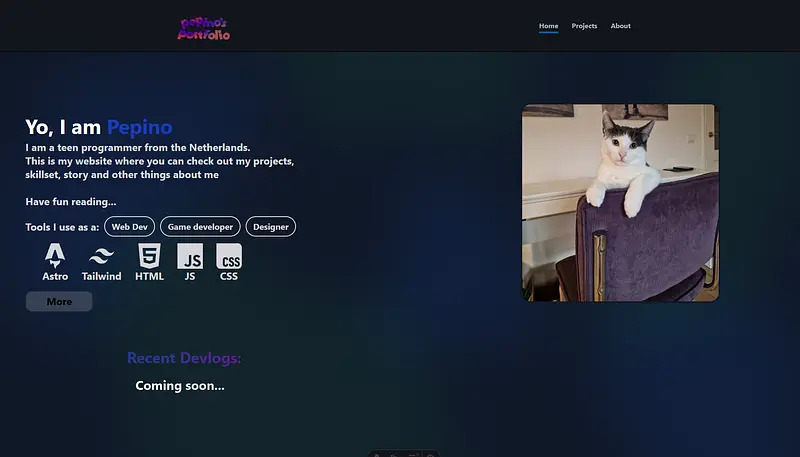Open the About page
Screen dimensions: 800x457
(620, 26)
